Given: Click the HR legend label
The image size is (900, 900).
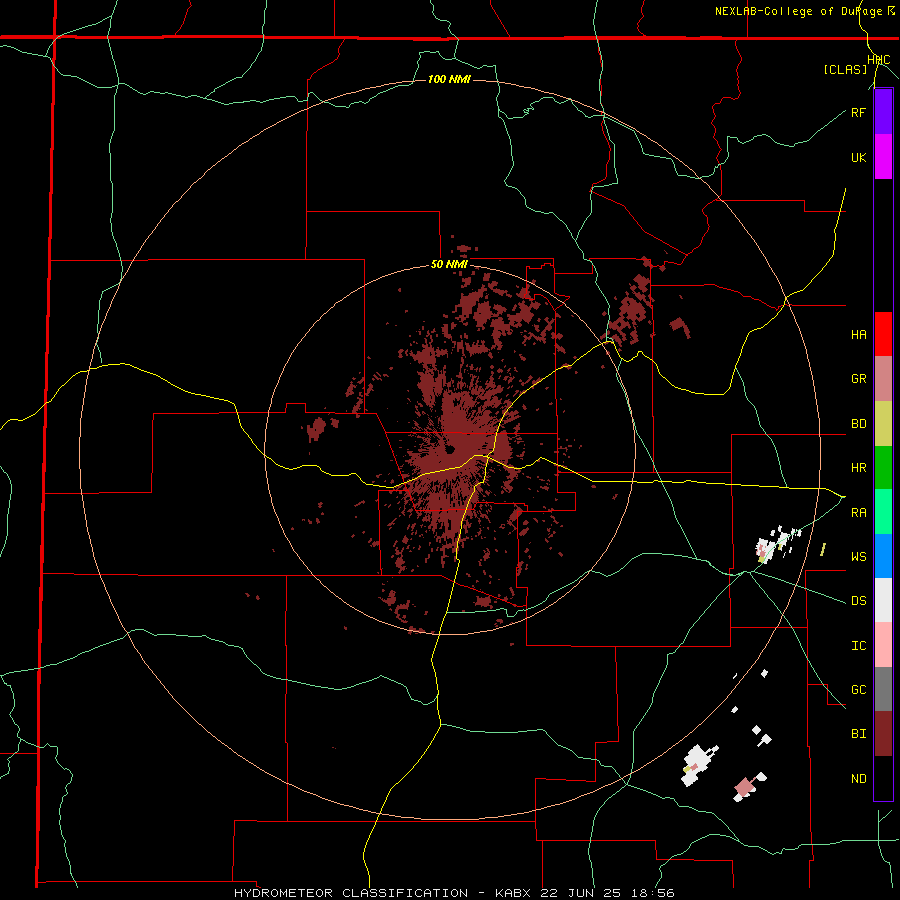Looking at the screenshot, I should pos(858,468).
